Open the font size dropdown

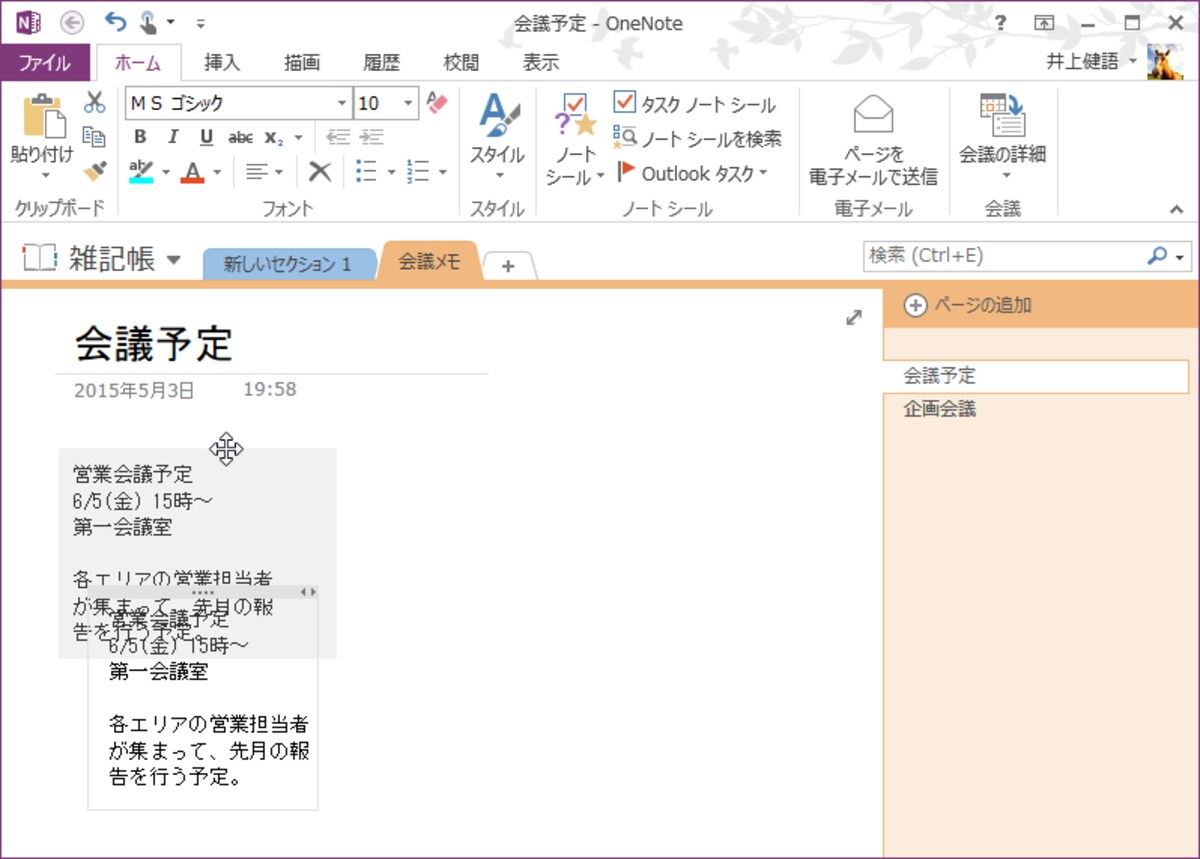408,103
